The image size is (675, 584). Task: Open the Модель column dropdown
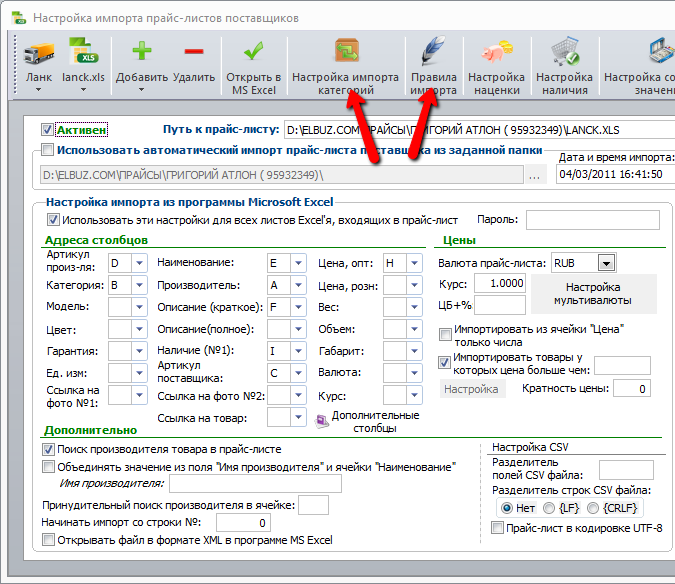(139, 307)
